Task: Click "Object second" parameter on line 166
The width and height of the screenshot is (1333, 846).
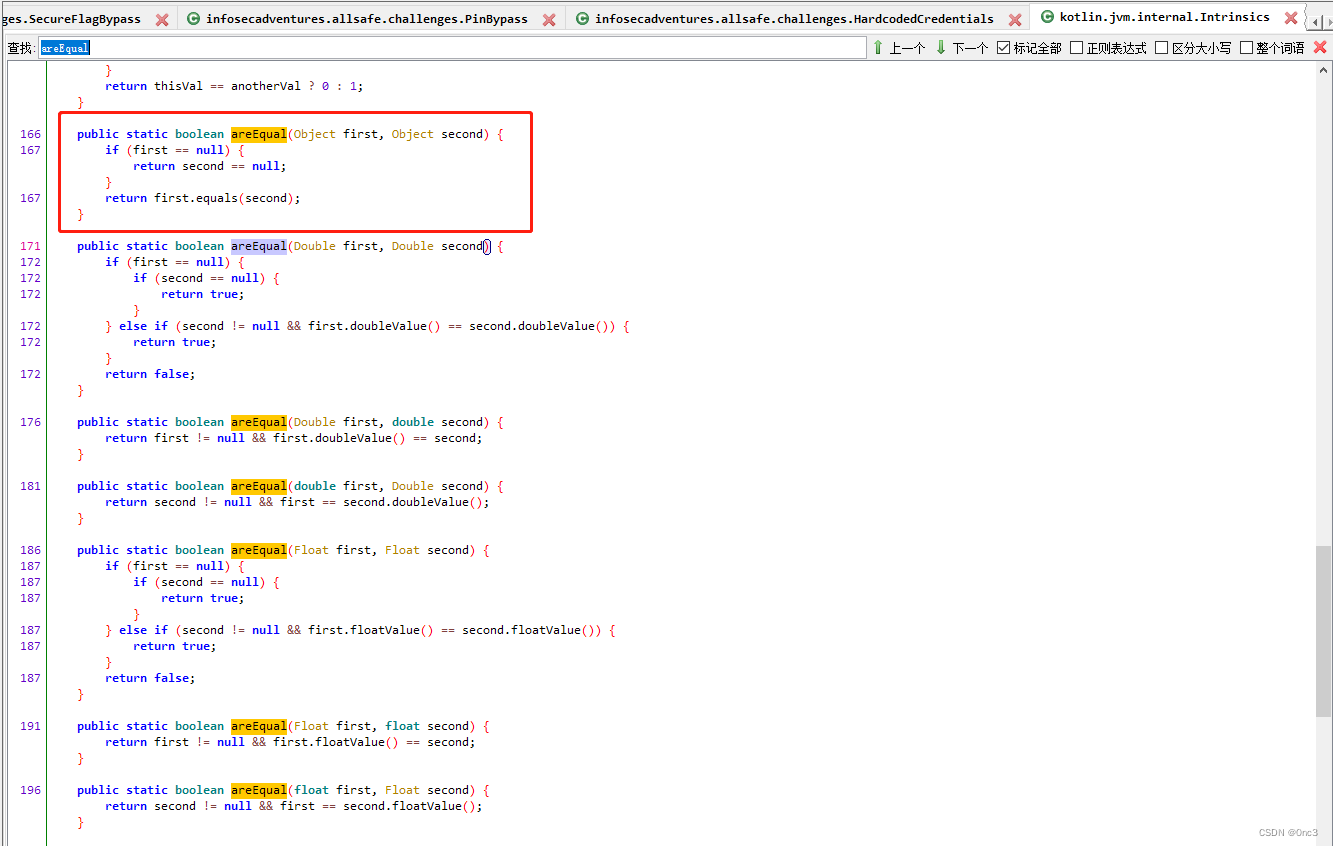Action: pyautogui.click(x=437, y=134)
